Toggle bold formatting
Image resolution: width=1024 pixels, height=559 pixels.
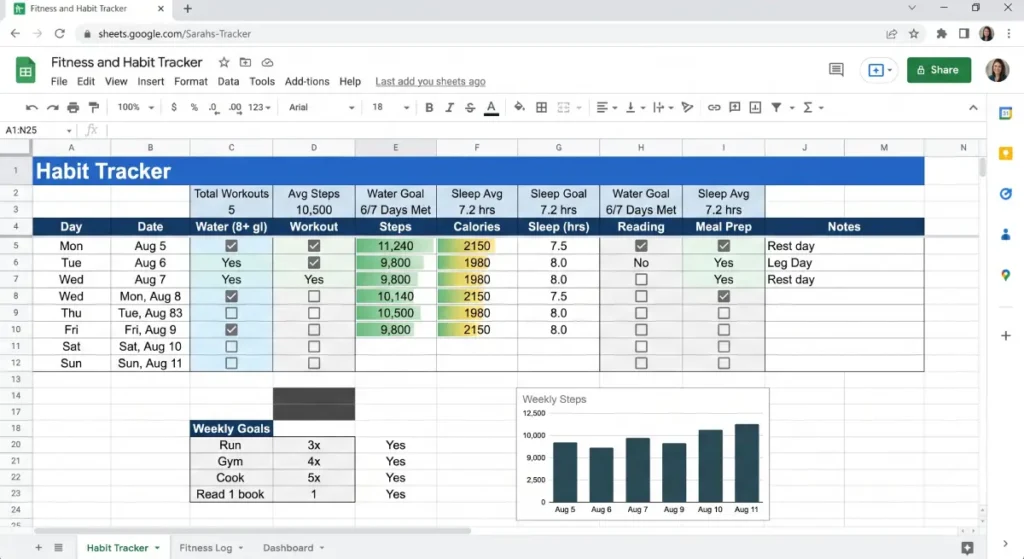[429, 108]
